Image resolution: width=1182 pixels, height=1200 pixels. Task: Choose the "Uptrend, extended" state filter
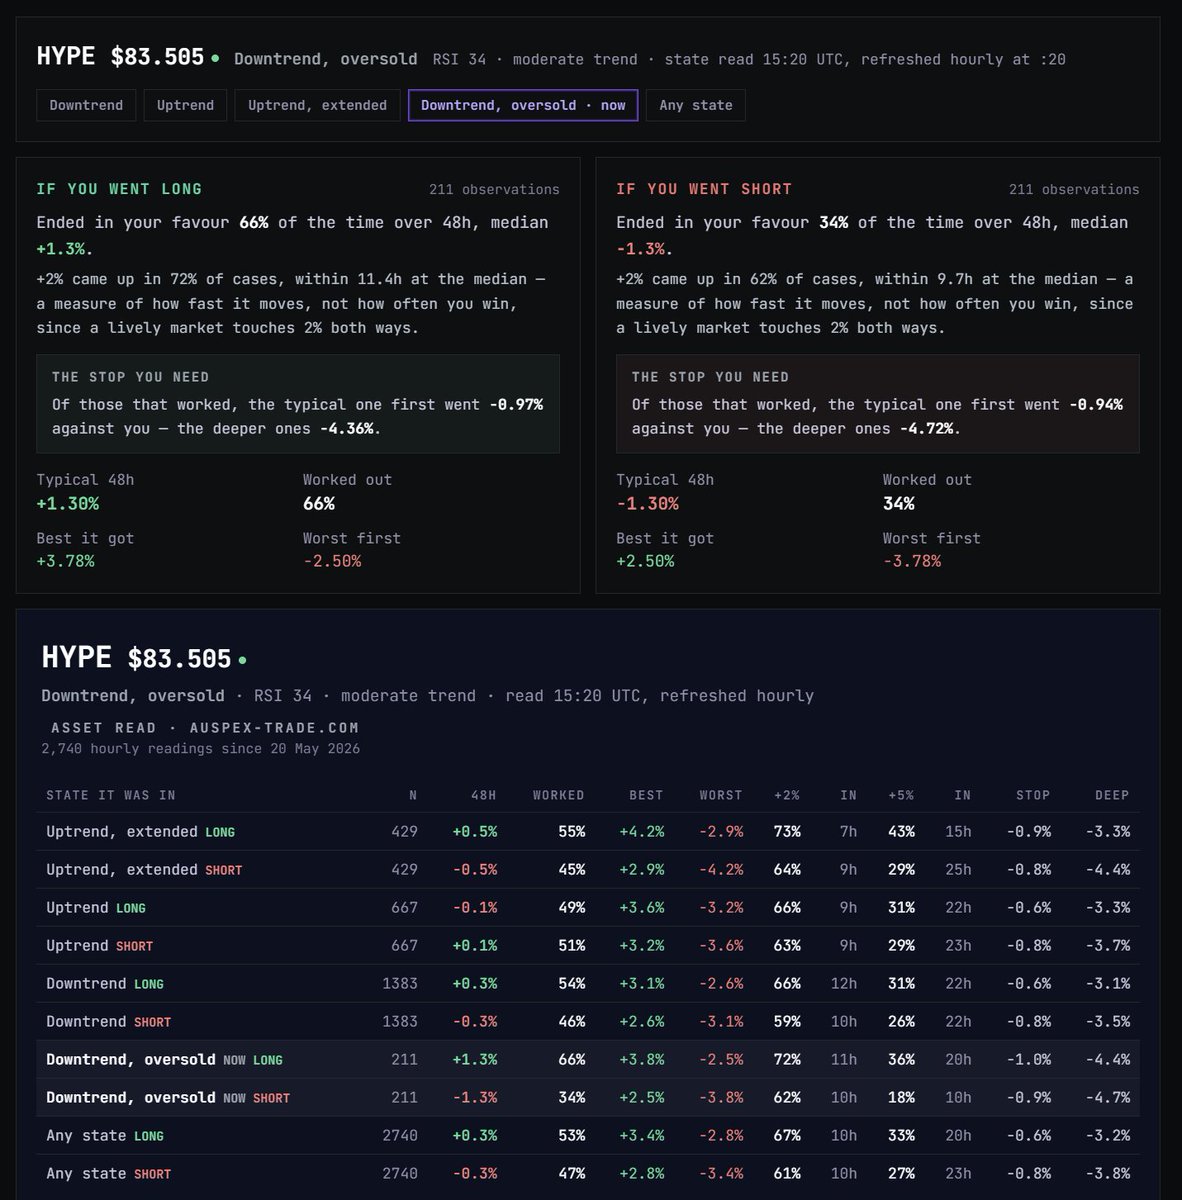[317, 105]
